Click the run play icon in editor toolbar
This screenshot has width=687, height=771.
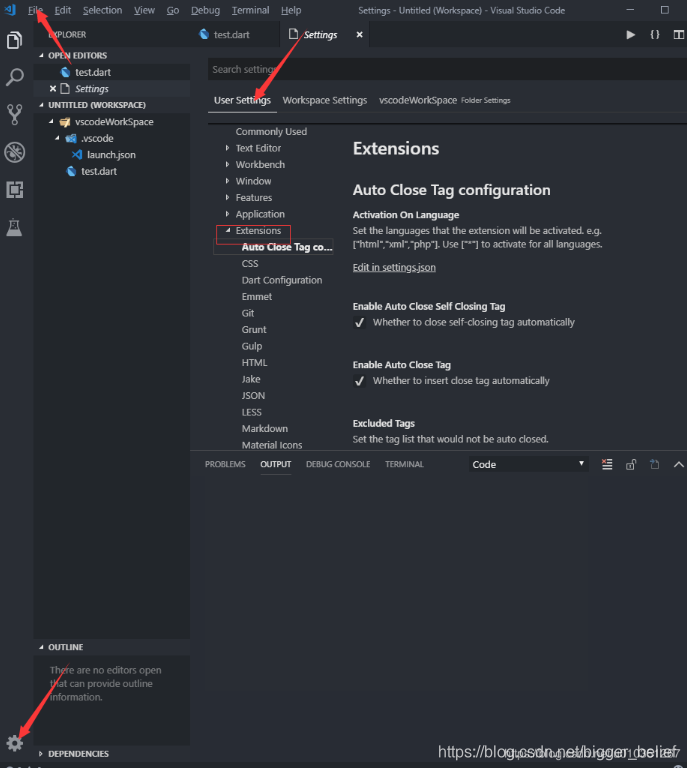click(x=630, y=35)
